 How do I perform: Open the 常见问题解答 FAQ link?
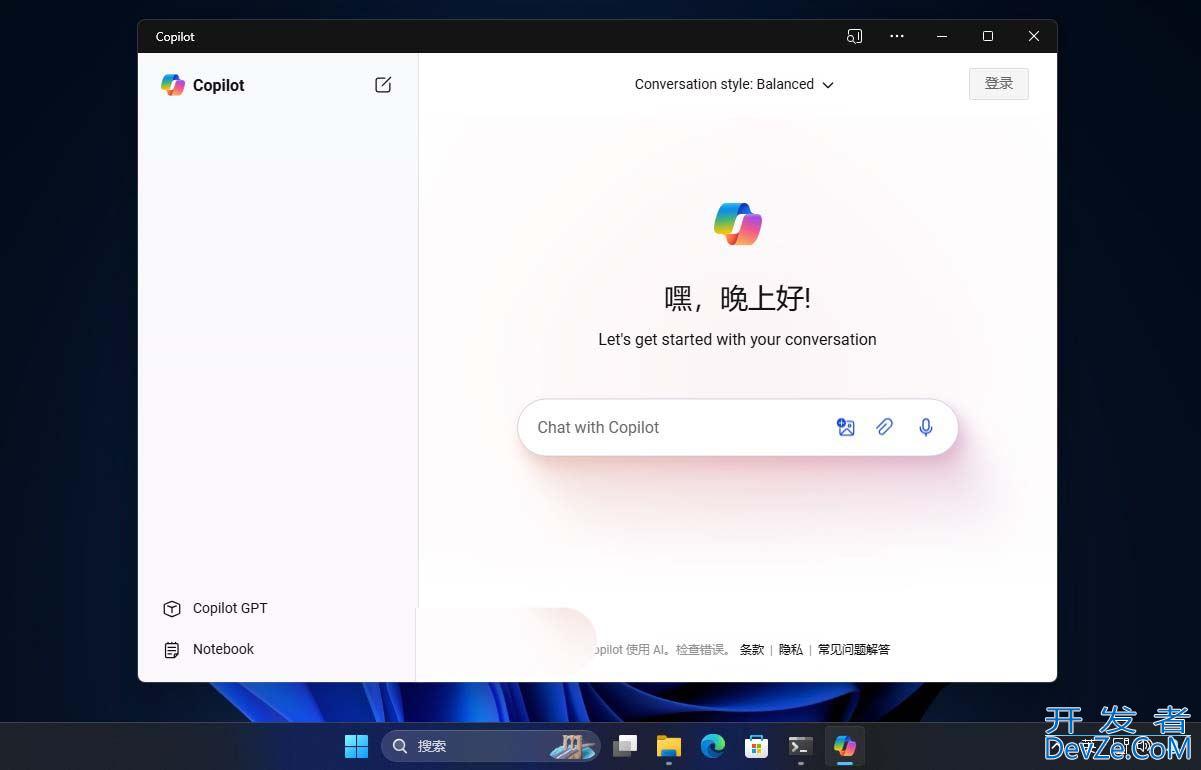coord(854,649)
